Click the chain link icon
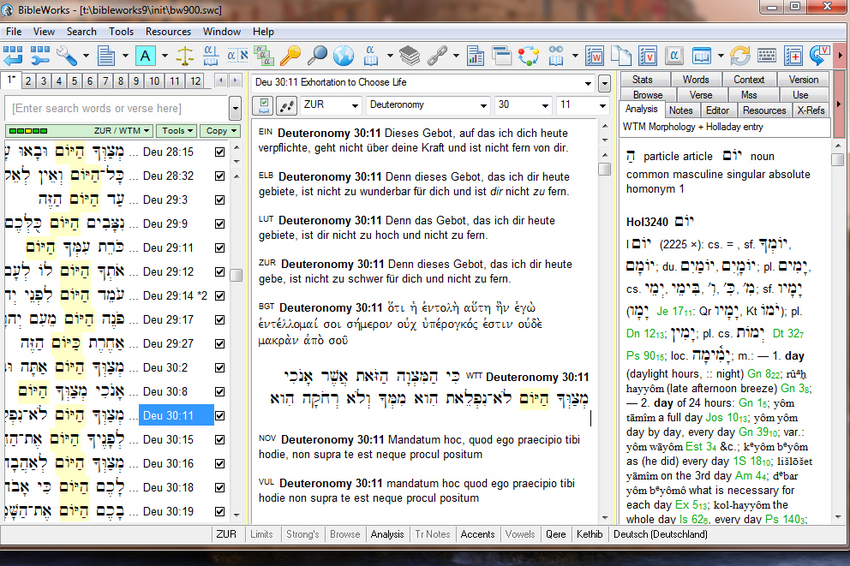 pos(437,55)
